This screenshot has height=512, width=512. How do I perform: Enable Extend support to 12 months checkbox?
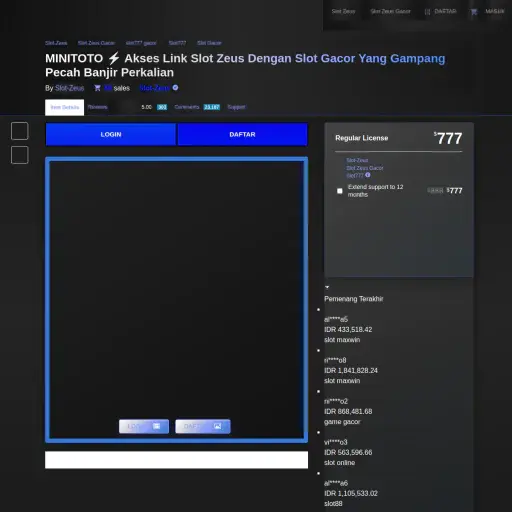(339, 191)
